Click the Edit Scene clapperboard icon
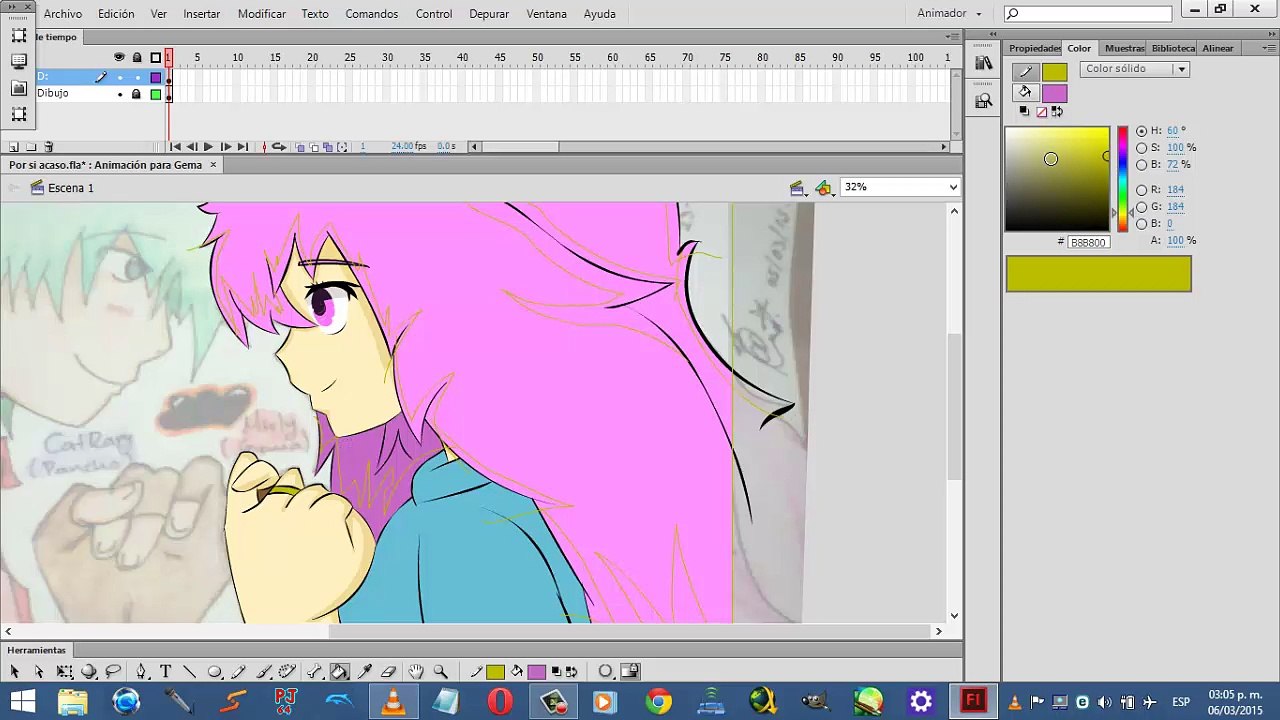Viewport: 1280px width, 720px height. [x=797, y=187]
